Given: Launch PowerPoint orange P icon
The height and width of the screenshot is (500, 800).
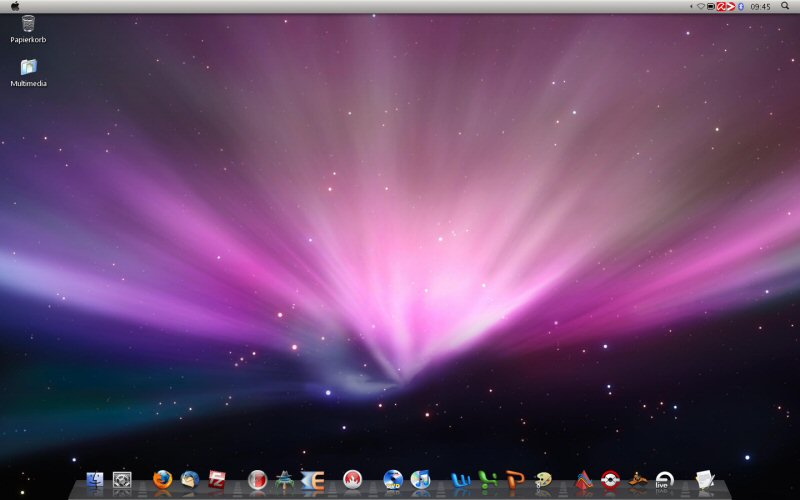Looking at the screenshot, I should click(515, 480).
